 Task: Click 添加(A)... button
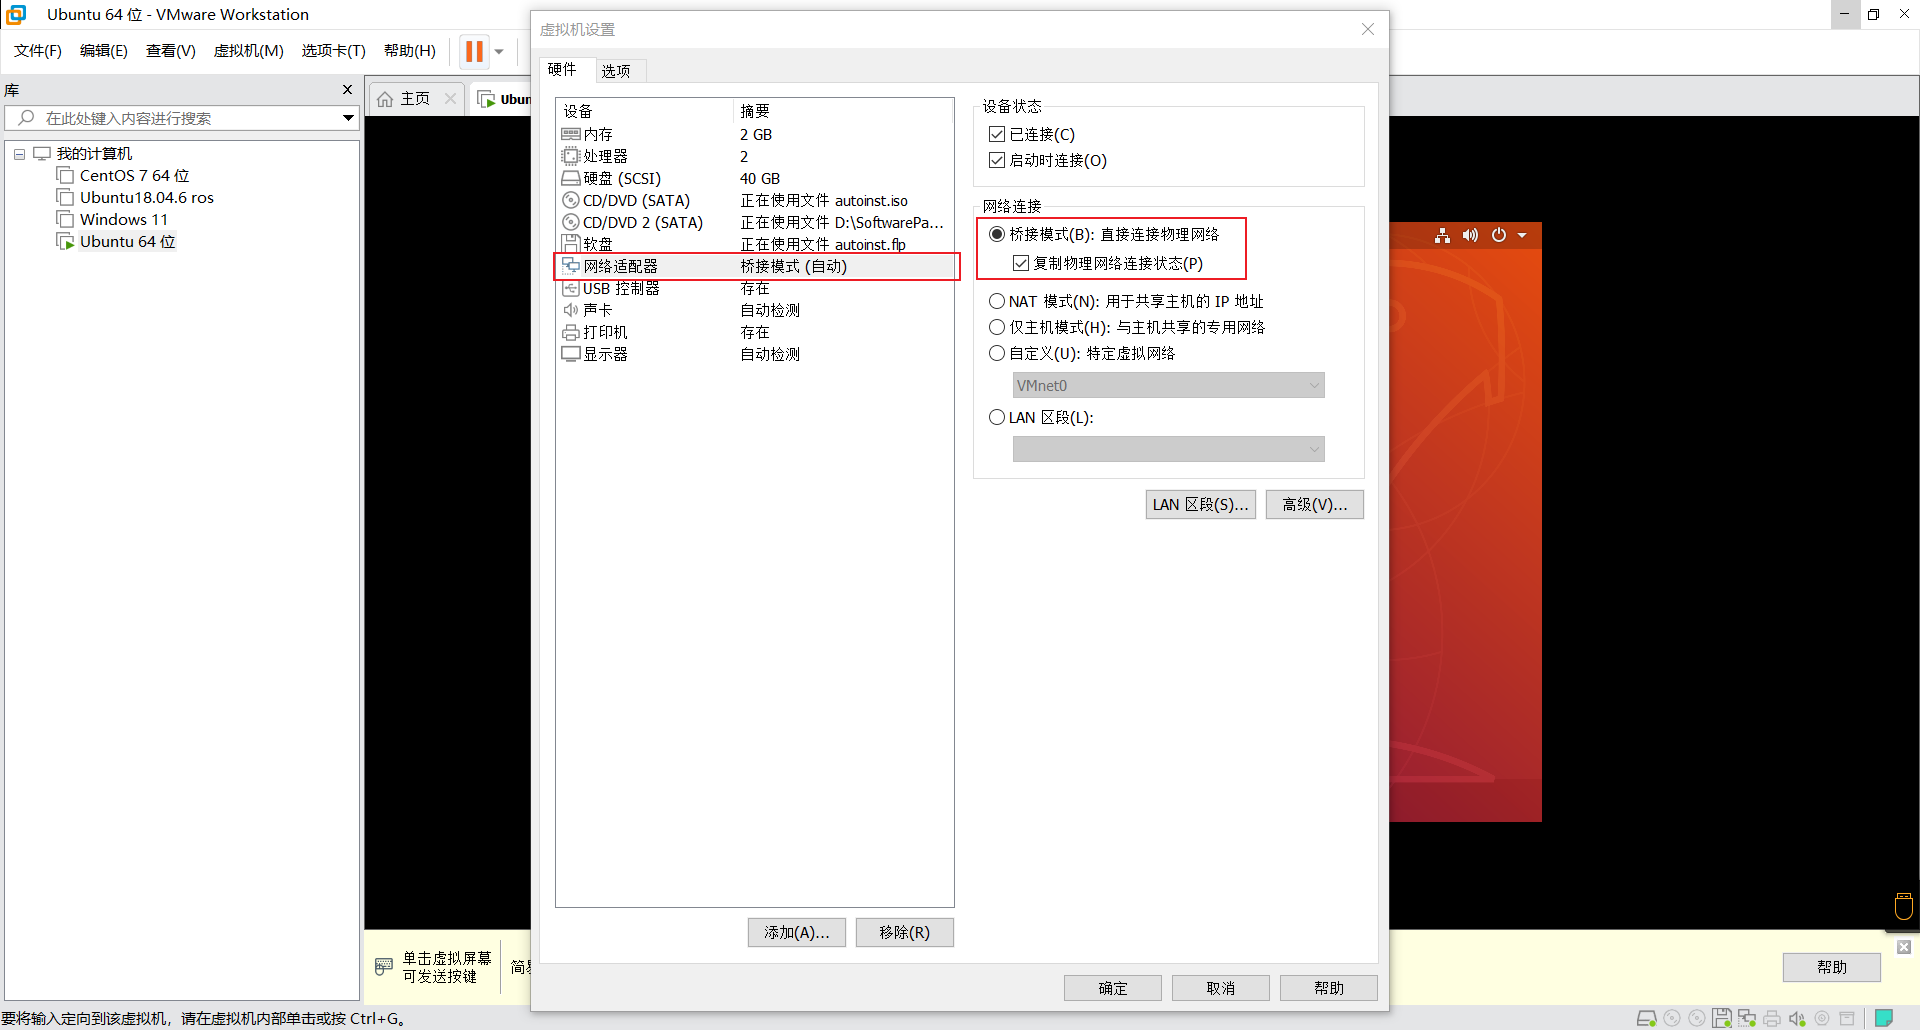[x=797, y=932]
